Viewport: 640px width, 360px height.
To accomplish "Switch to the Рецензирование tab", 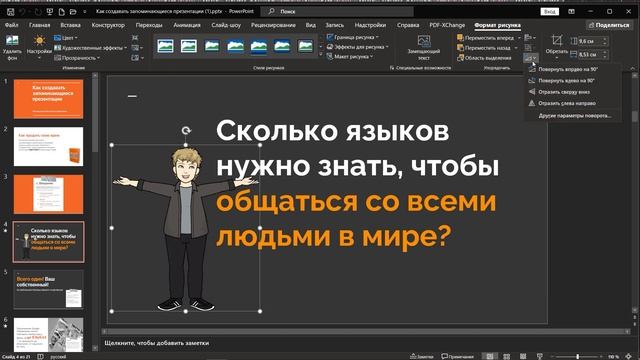I will click(x=273, y=25).
